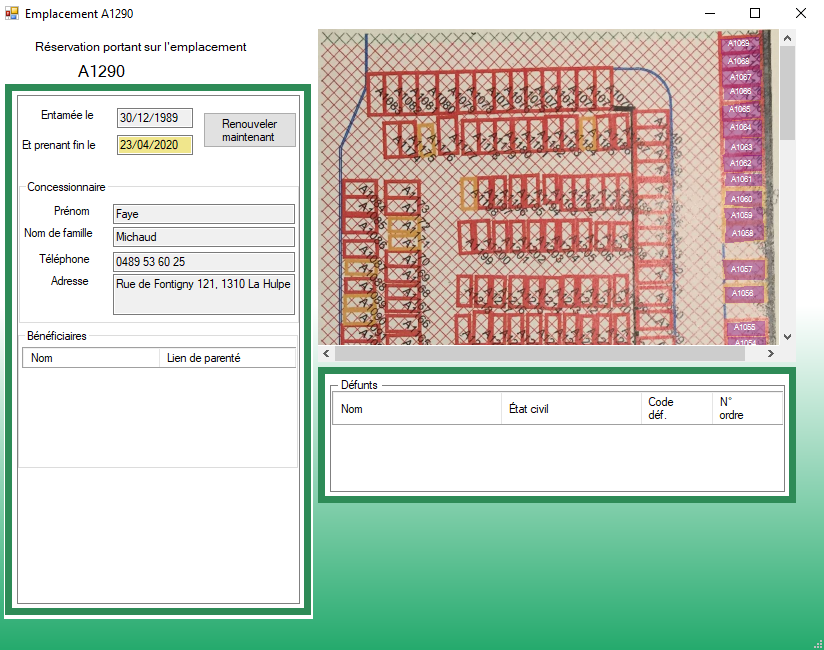The image size is (824, 650).
Task: Select plot A1058 on the map
Action: [x=742, y=233]
